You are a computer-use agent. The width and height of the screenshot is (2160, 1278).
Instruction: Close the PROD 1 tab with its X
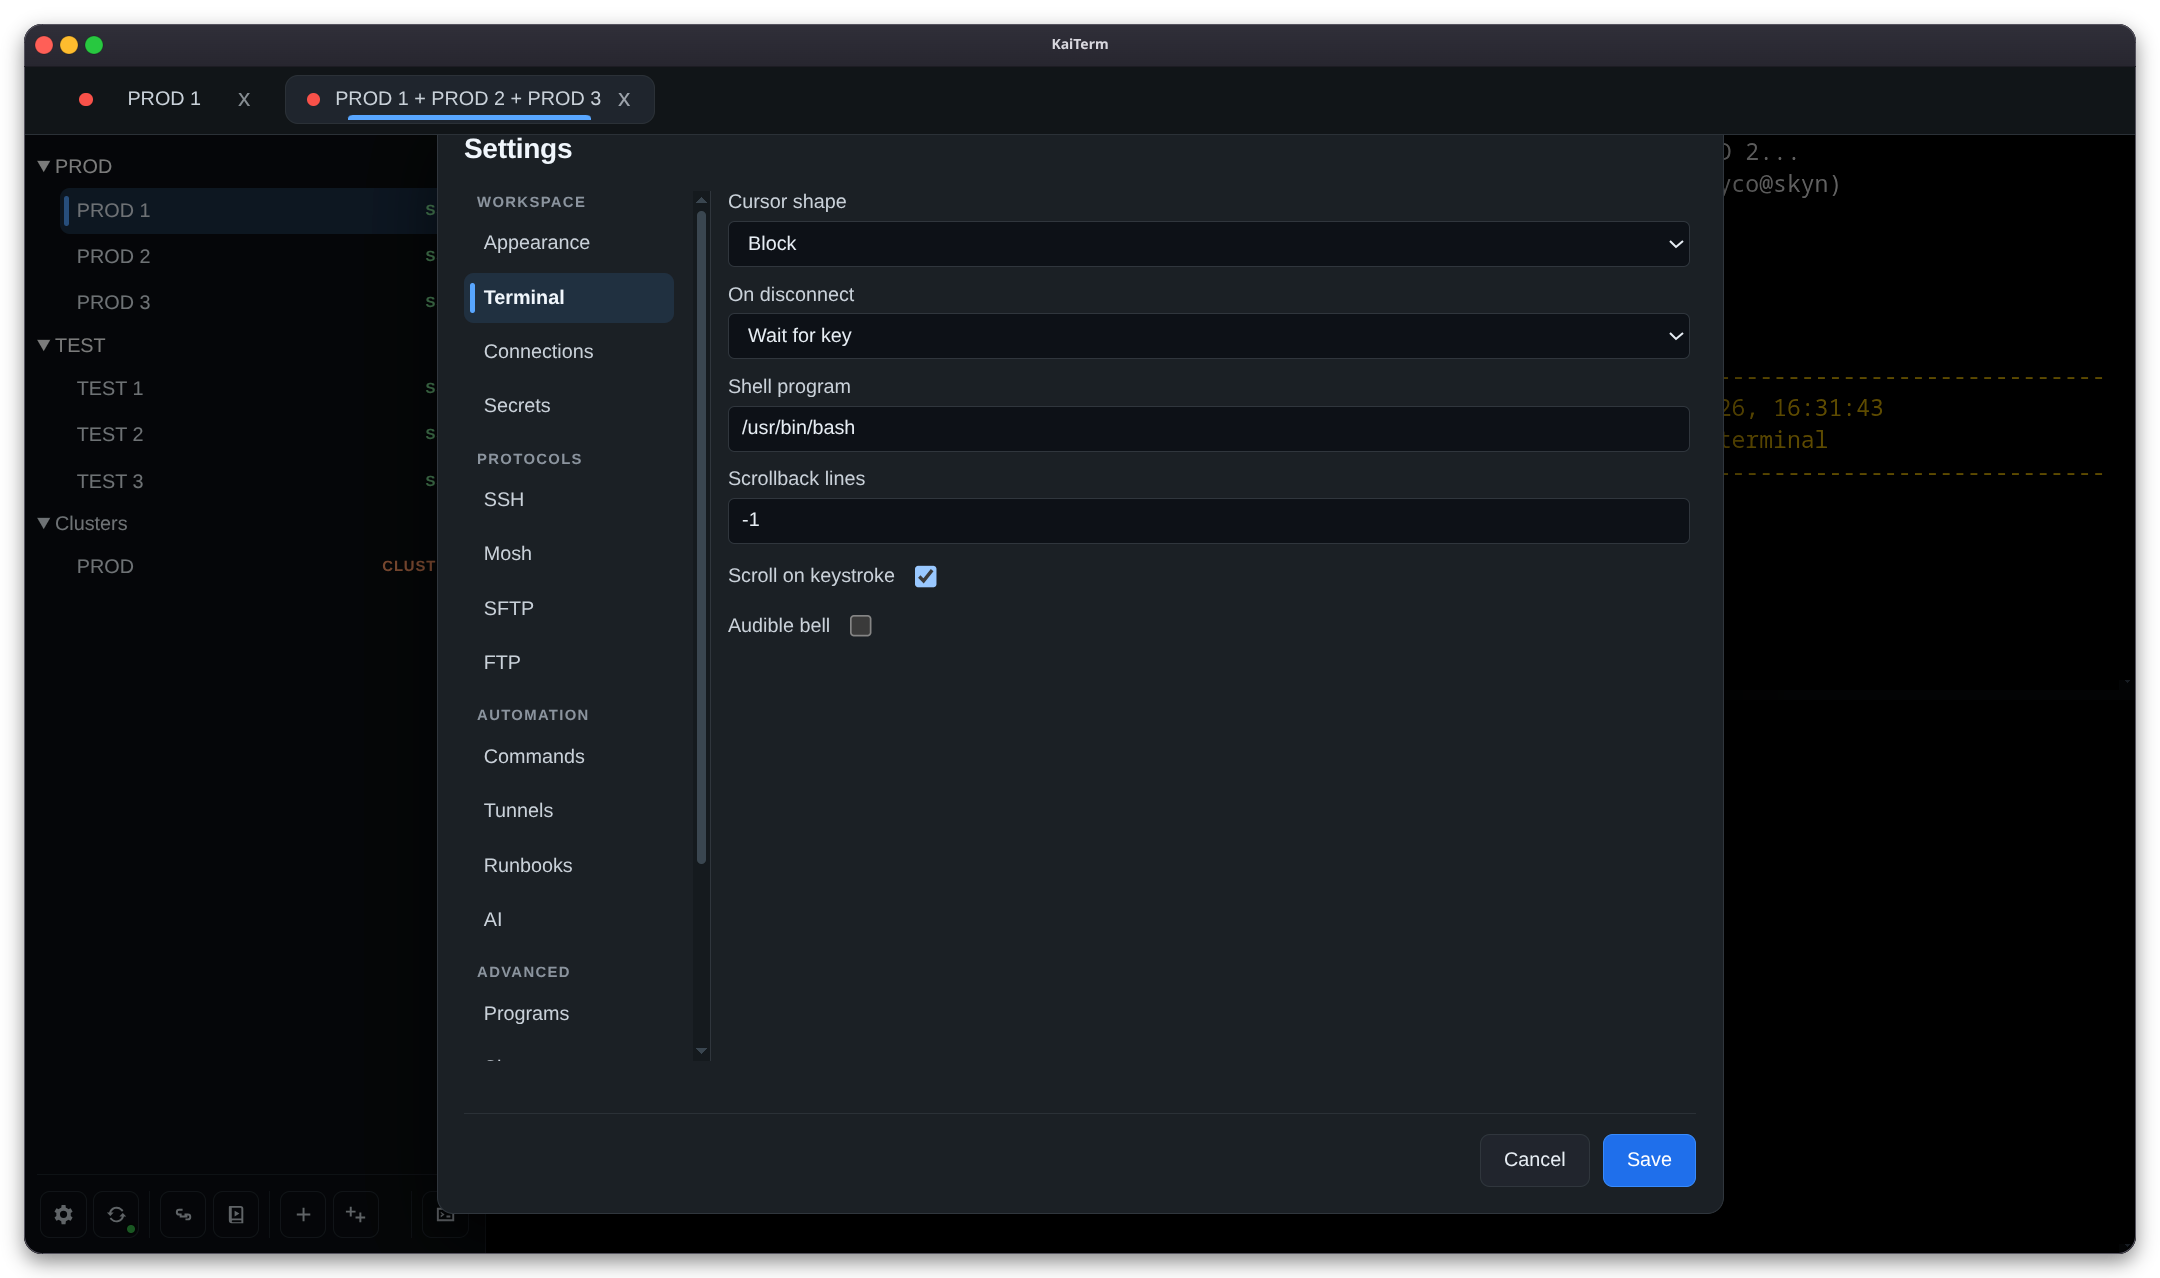coord(244,99)
